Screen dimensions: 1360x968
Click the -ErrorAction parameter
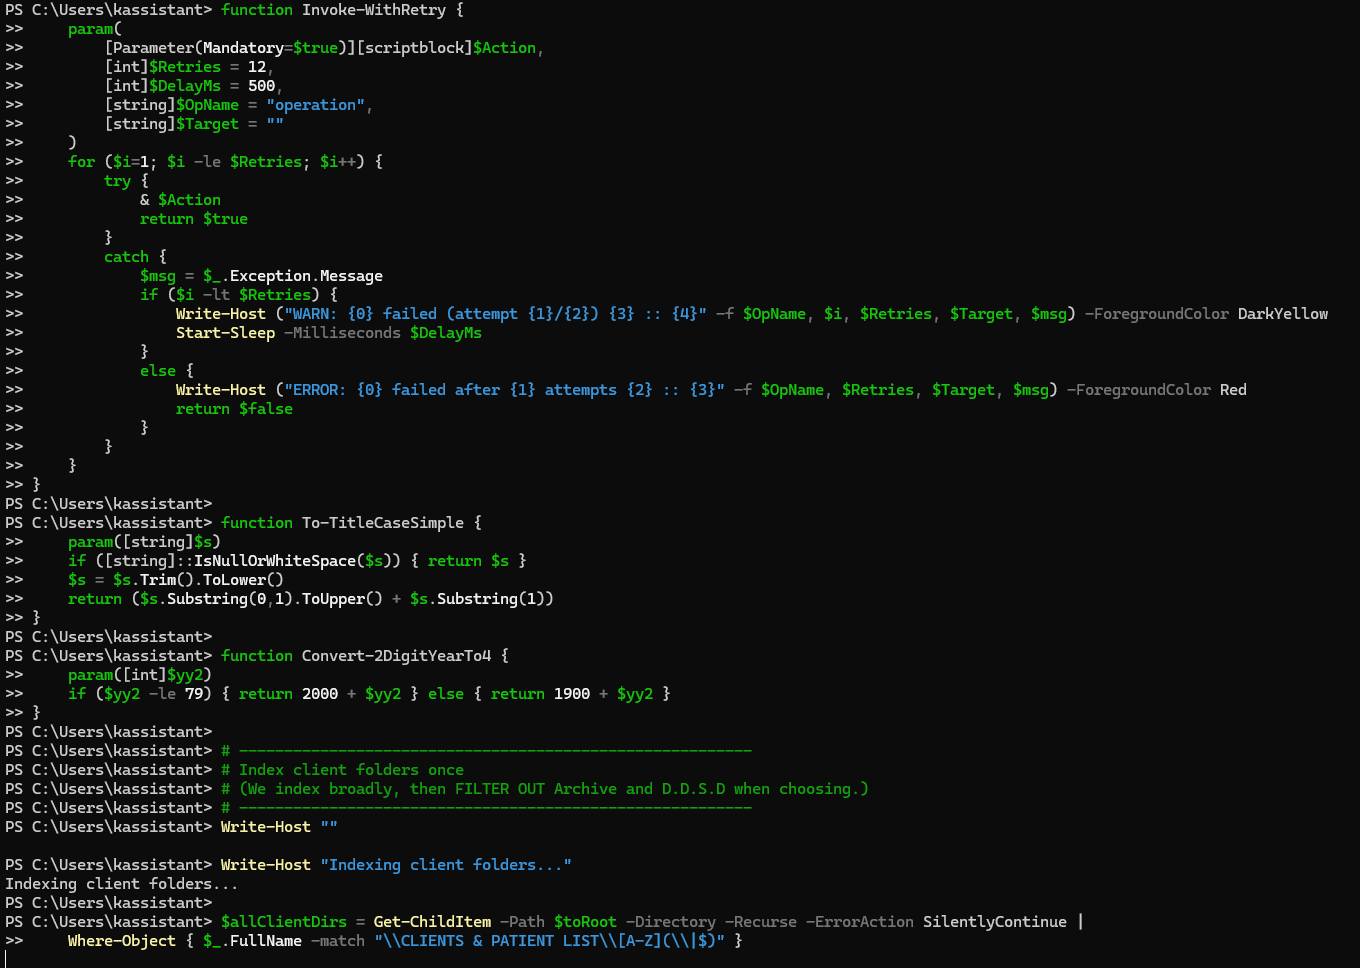pyautogui.click(x=860, y=922)
